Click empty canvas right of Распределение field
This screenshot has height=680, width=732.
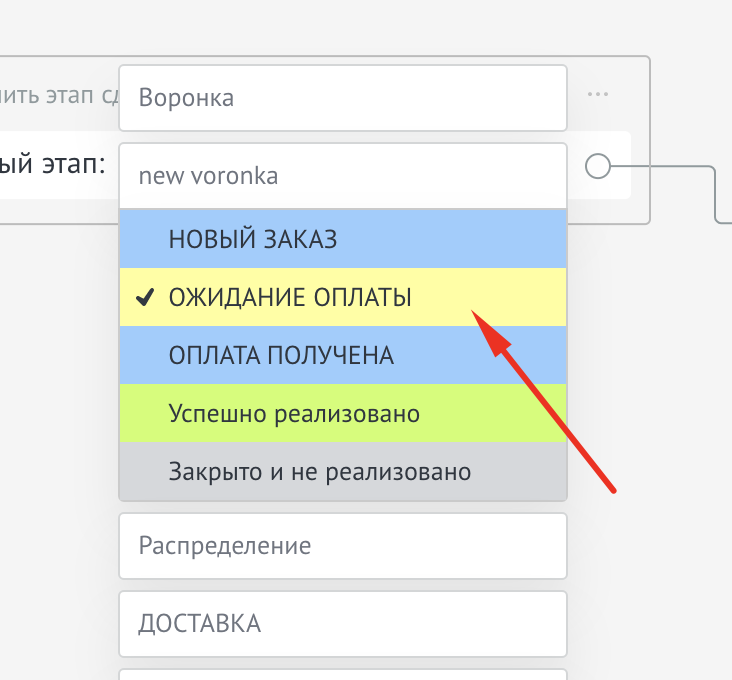coord(650,546)
